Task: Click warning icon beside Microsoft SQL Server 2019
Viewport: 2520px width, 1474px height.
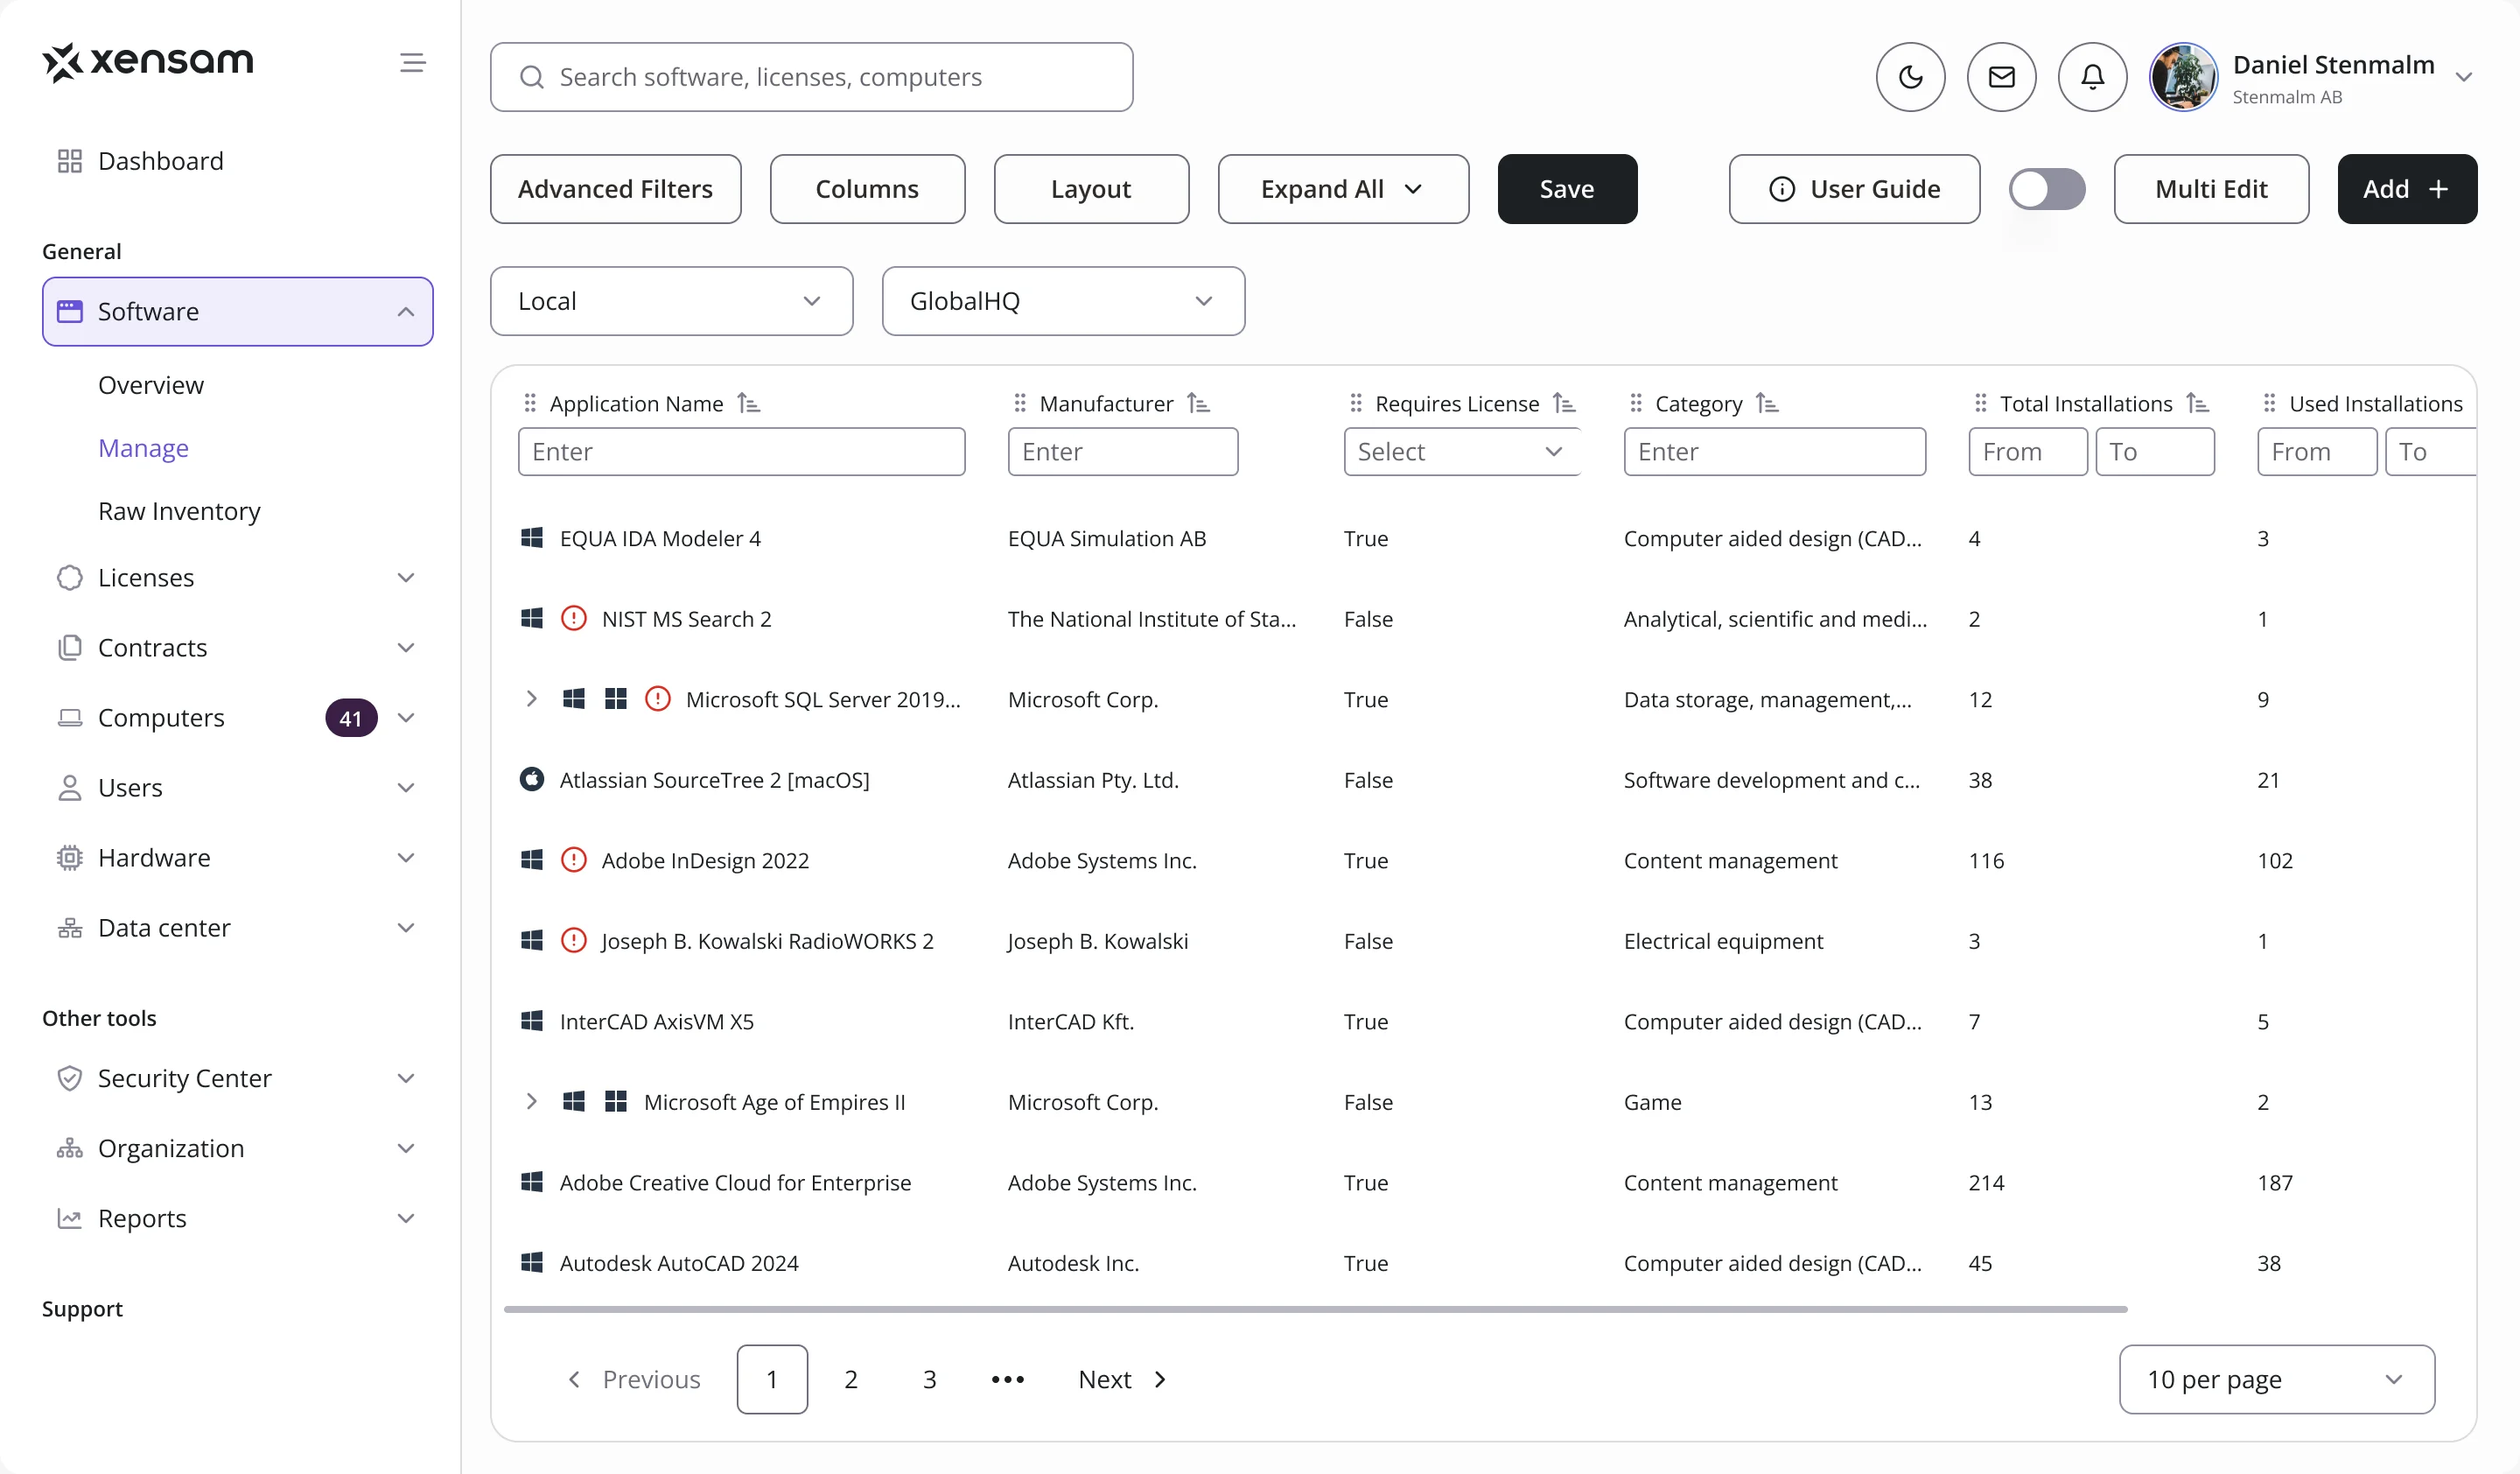Action: point(658,699)
